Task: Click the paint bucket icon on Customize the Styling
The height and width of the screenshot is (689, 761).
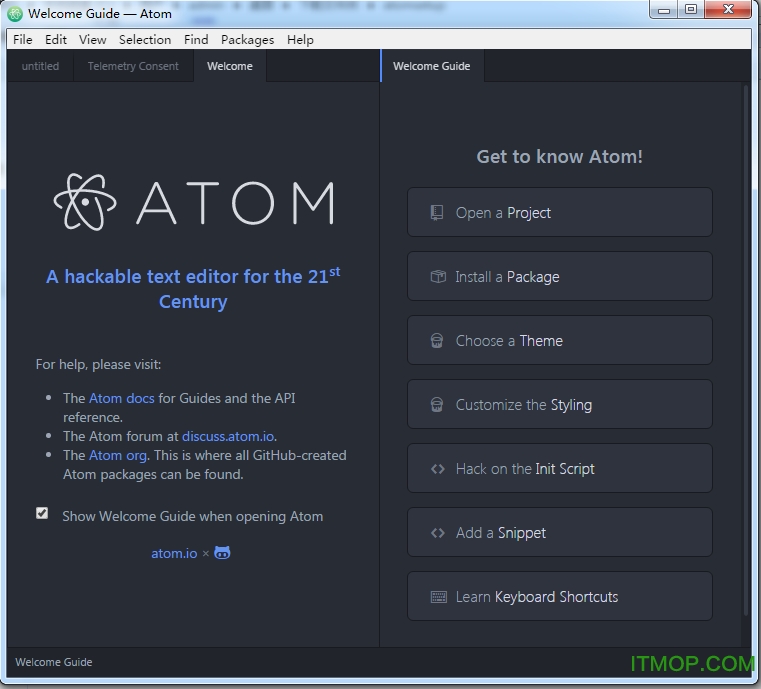Action: pos(437,405)
